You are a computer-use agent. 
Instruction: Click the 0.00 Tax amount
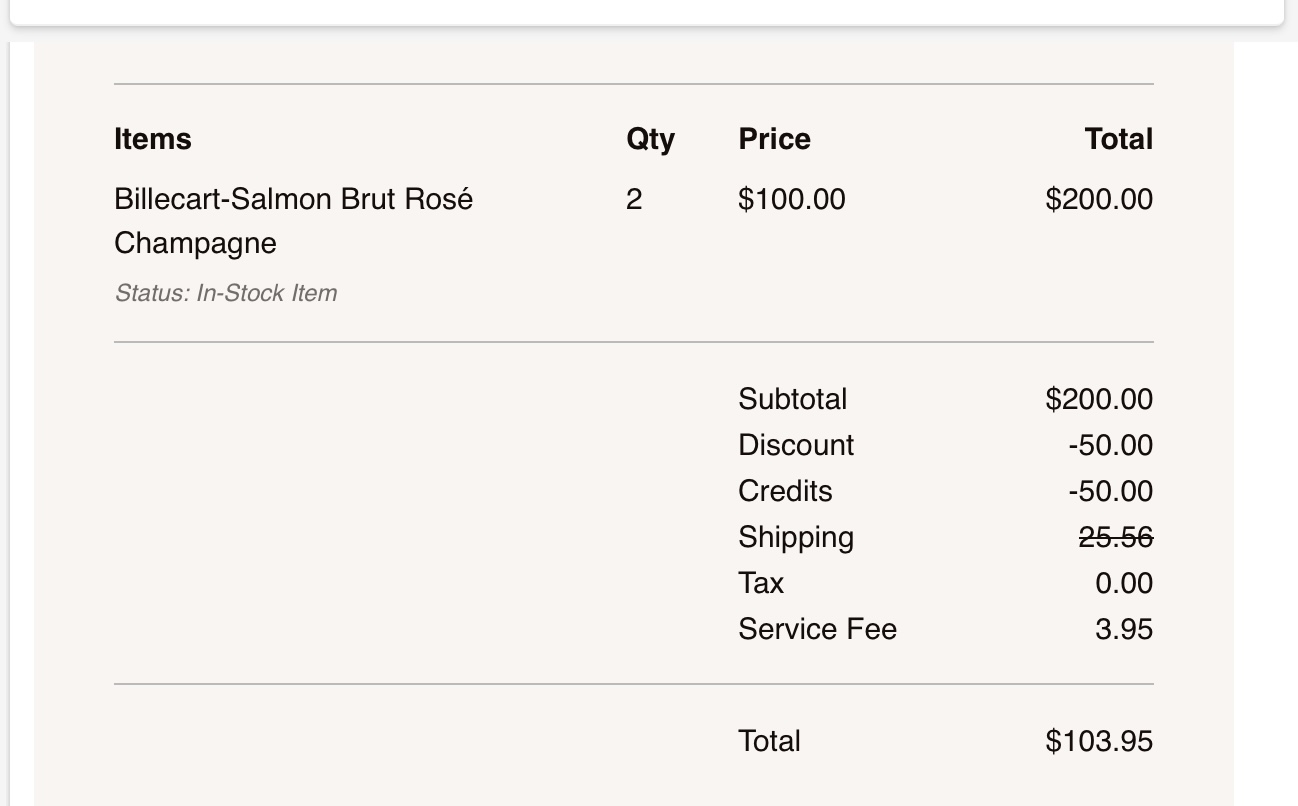pyautogui.click(x=1124, y=583)
